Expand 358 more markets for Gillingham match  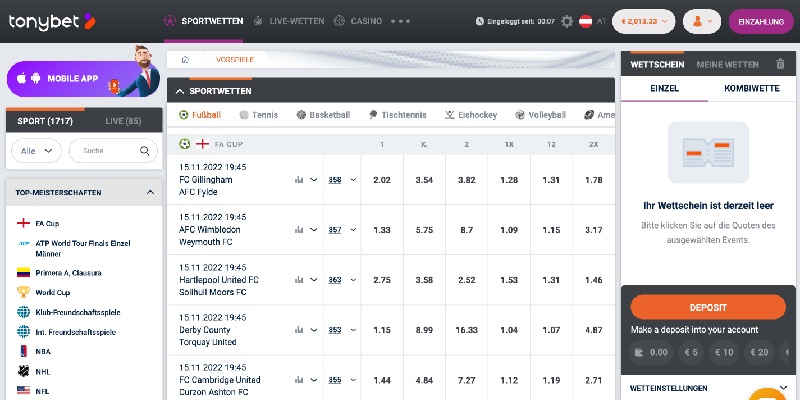point(342,180)
